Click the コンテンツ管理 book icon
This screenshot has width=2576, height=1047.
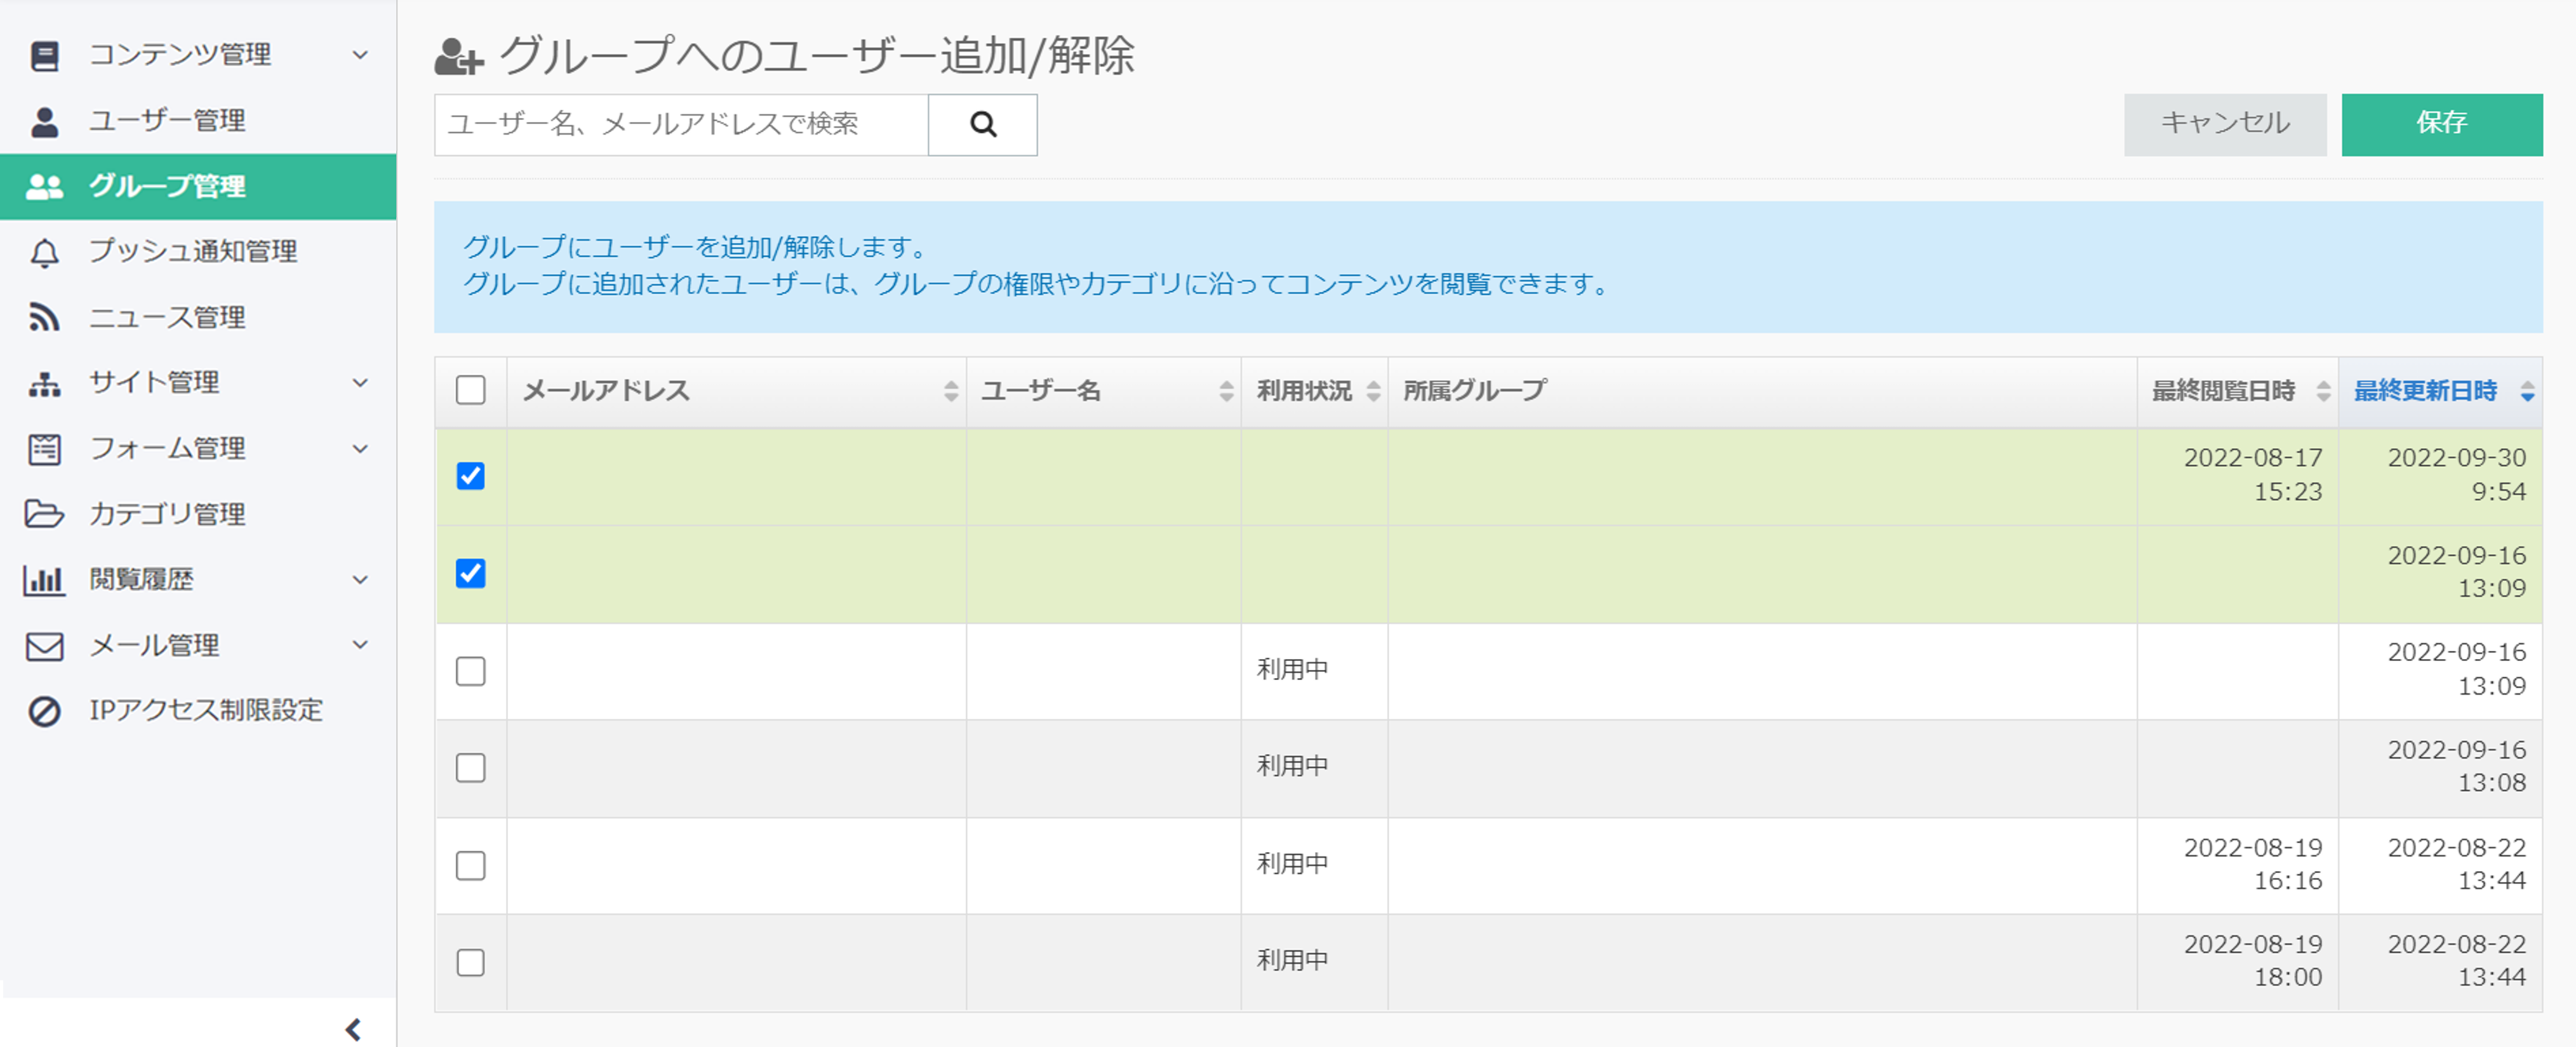tap(45, 55)
